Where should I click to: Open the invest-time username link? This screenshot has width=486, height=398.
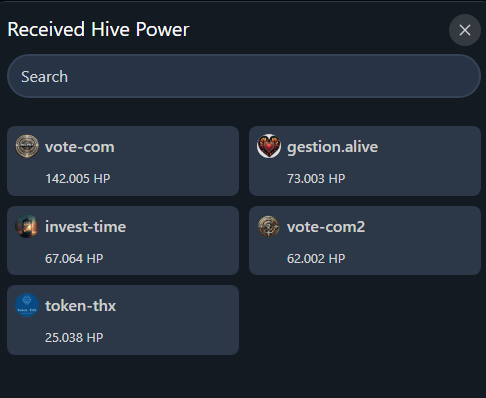click(x=85, y=227)
